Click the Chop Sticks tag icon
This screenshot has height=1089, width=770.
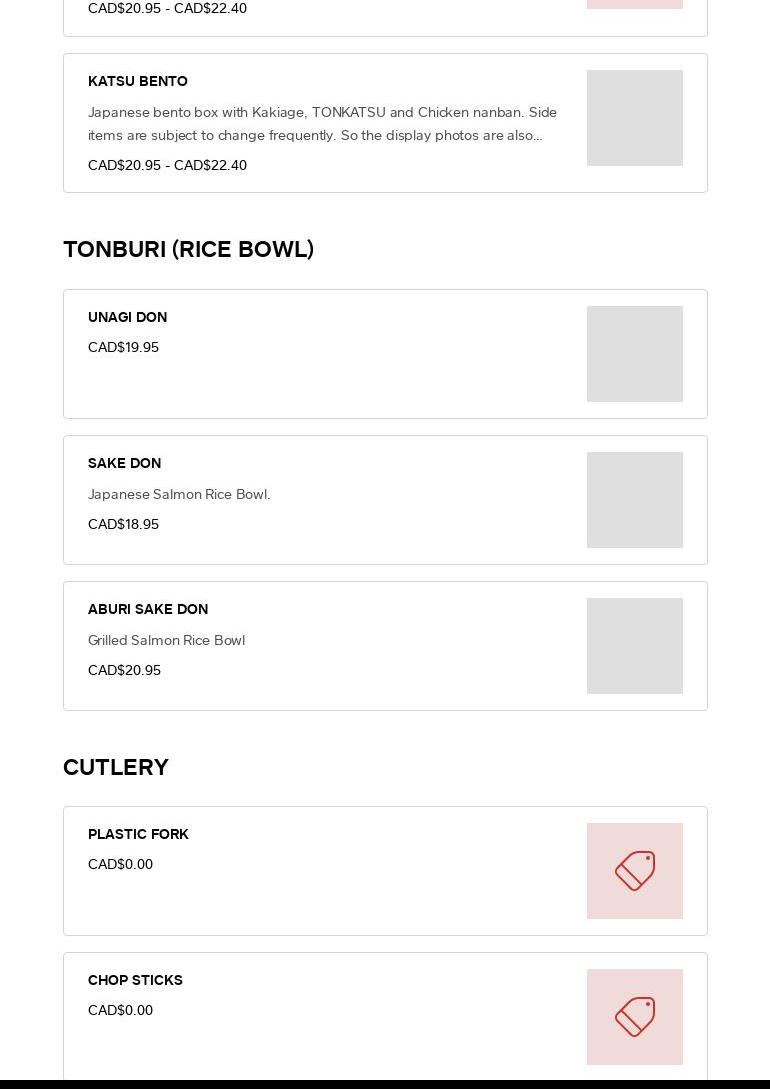point(635,1017)
